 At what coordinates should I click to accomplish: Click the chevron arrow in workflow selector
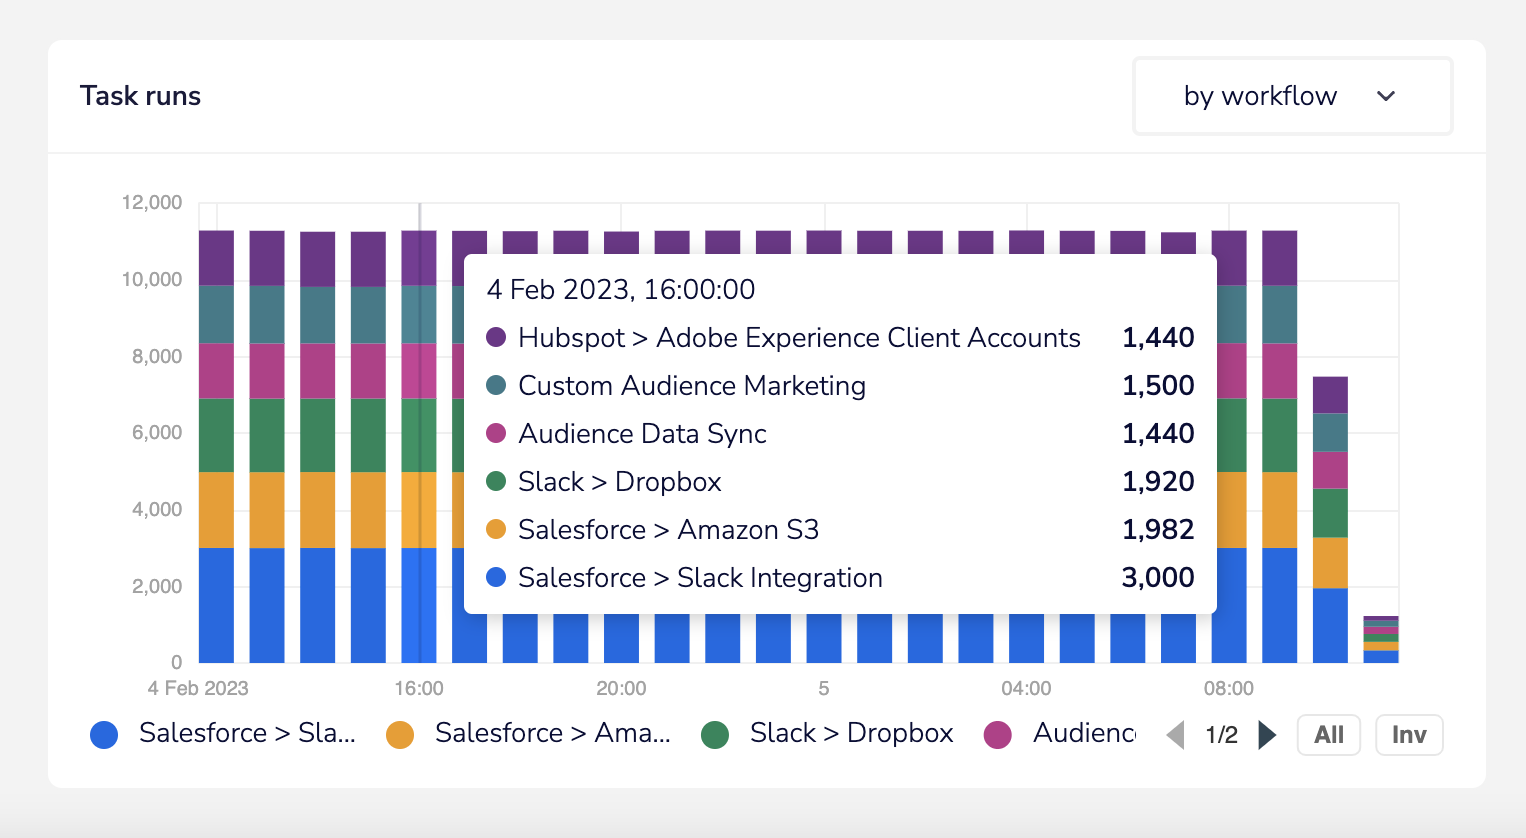(x=1386, y=96)
